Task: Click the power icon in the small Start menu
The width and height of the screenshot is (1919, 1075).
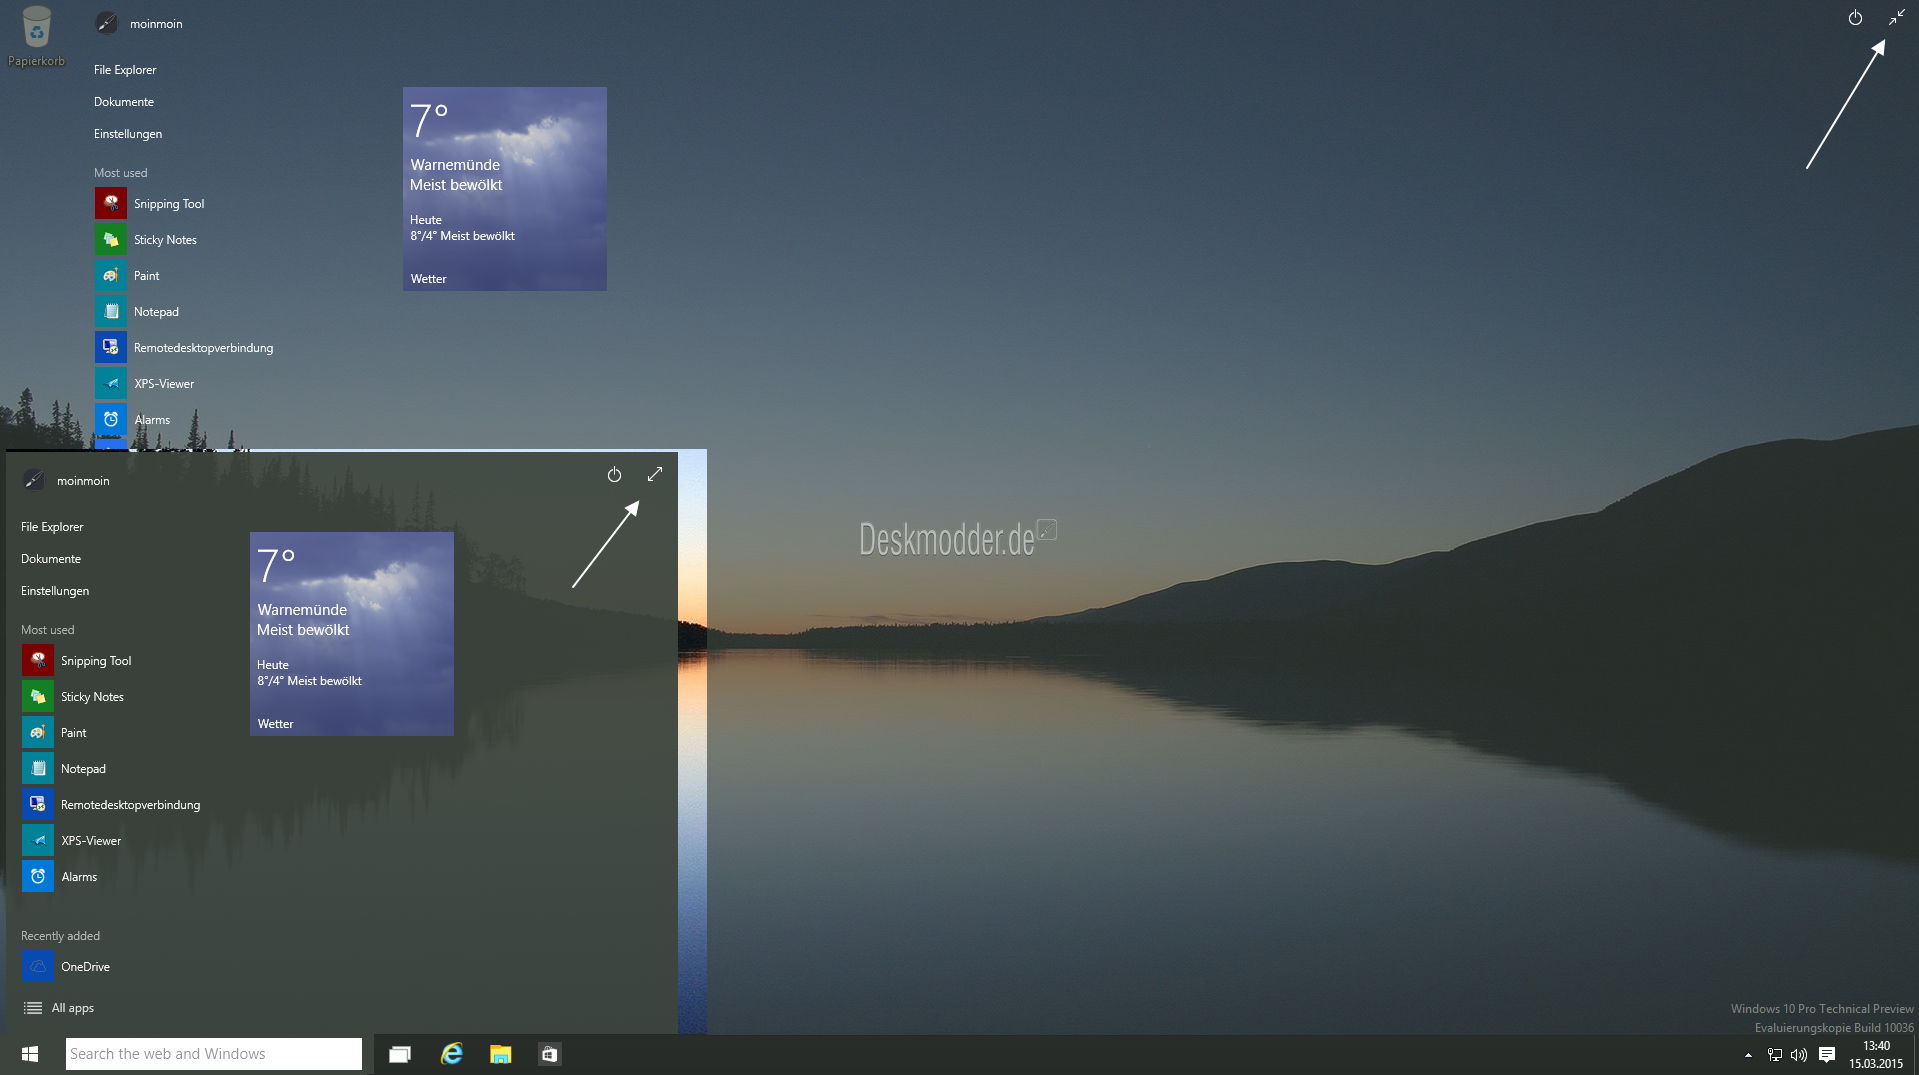Action: click(x=614, y=475)
